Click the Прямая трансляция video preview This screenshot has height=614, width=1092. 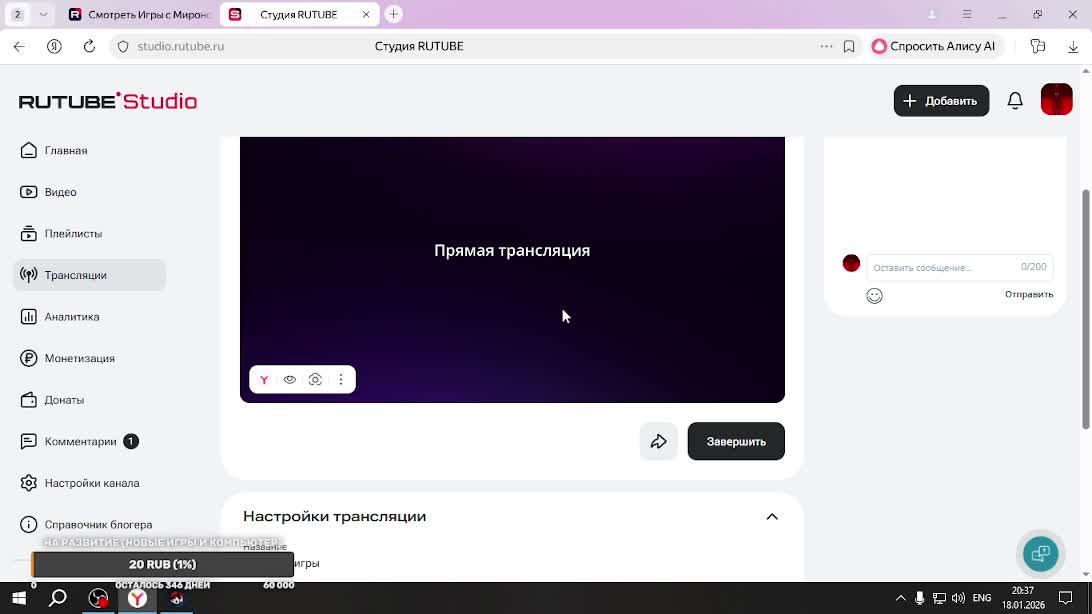pyautogui.click(x=512, y=270)
